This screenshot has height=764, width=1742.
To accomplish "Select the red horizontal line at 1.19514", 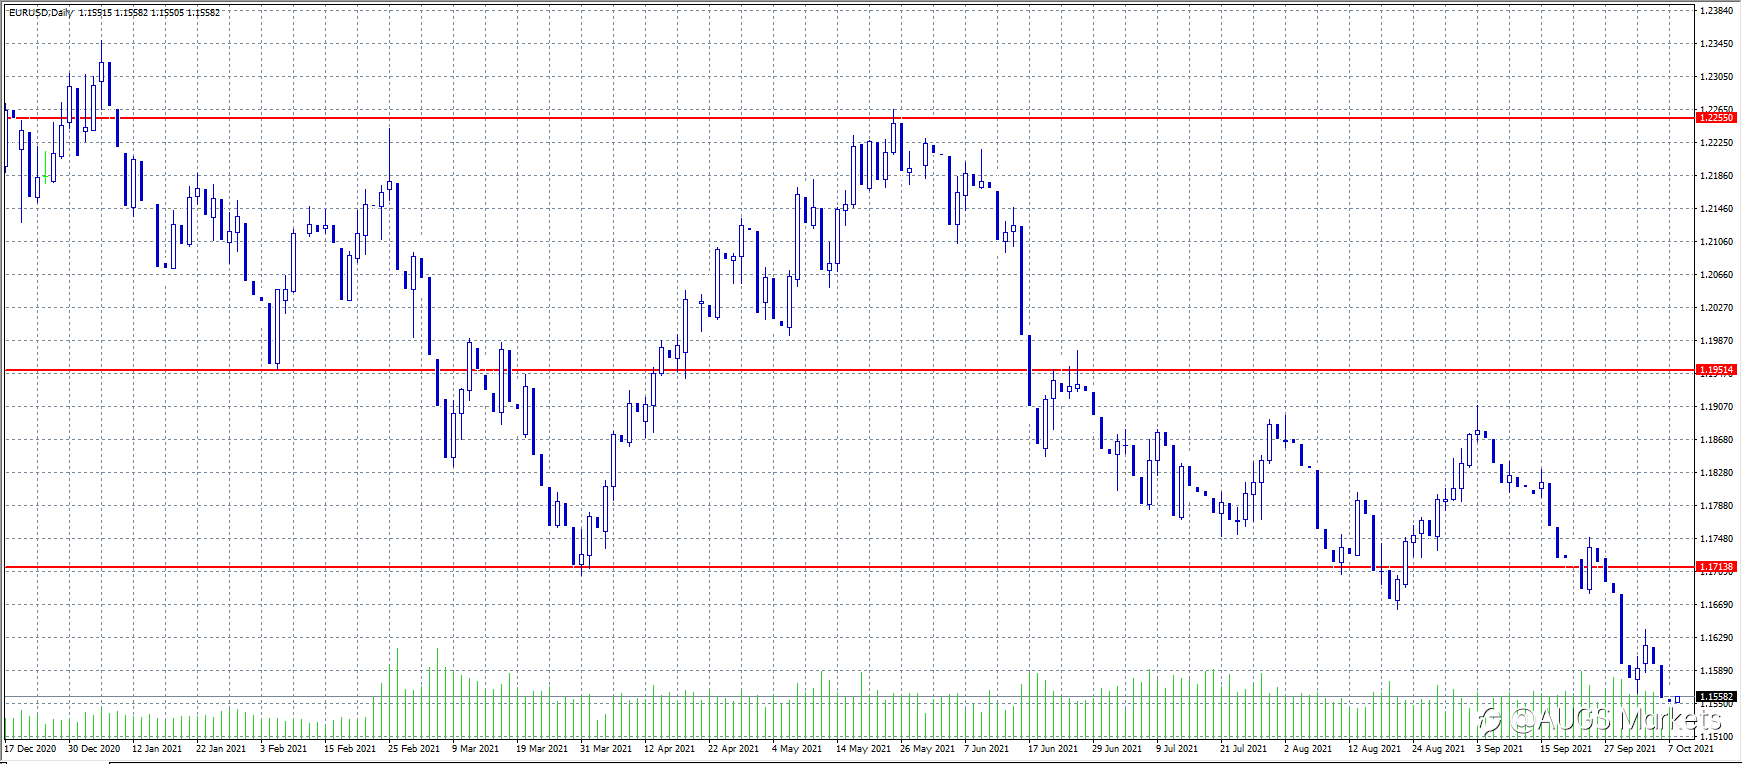I will pyautogui.click(x=850, y=371).
